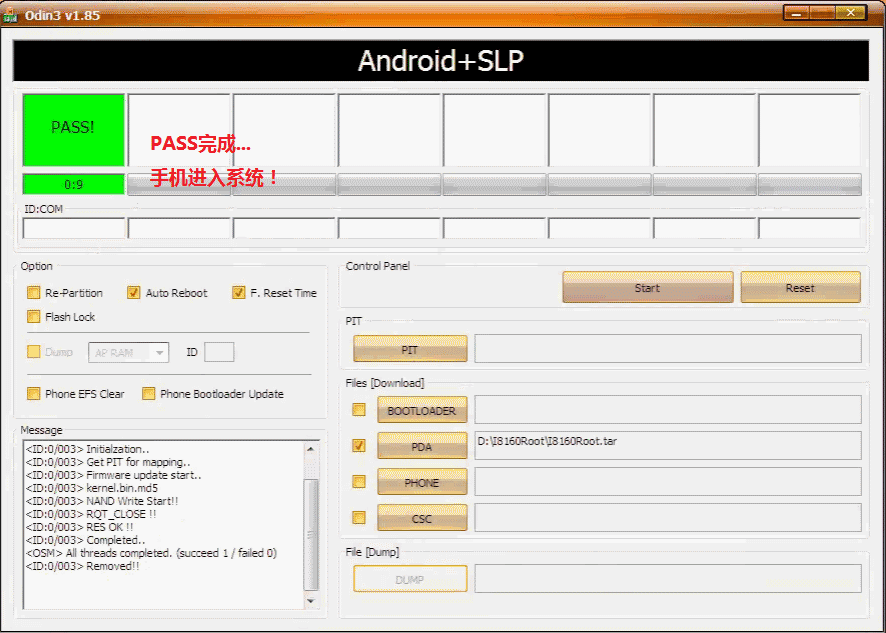Click the File Dump path field

point(668,578)
